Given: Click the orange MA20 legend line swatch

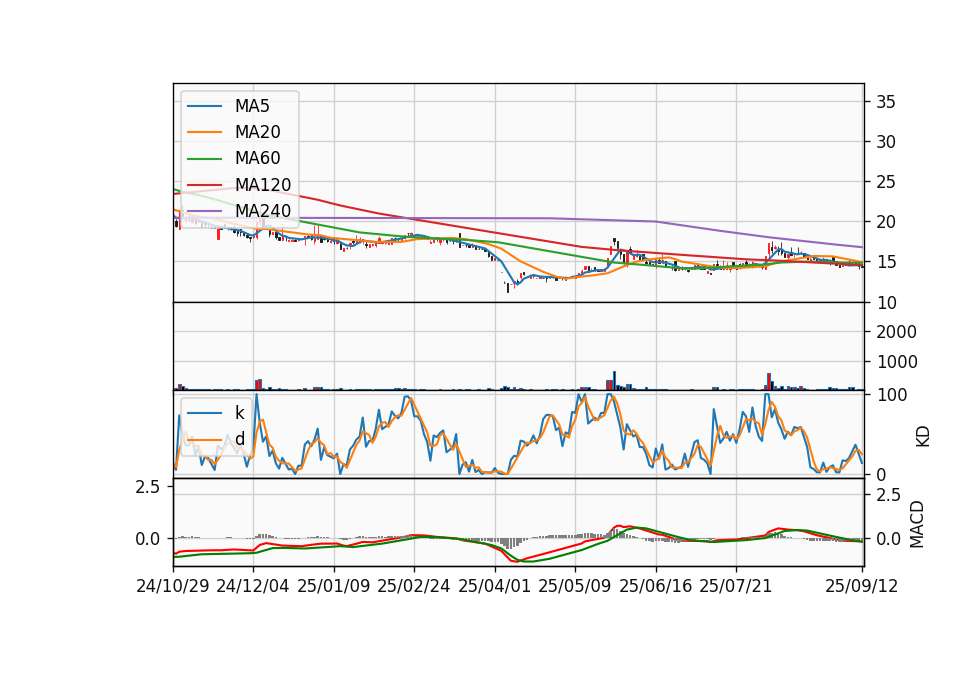Looking at the screenshot, I should pos(204,132).
